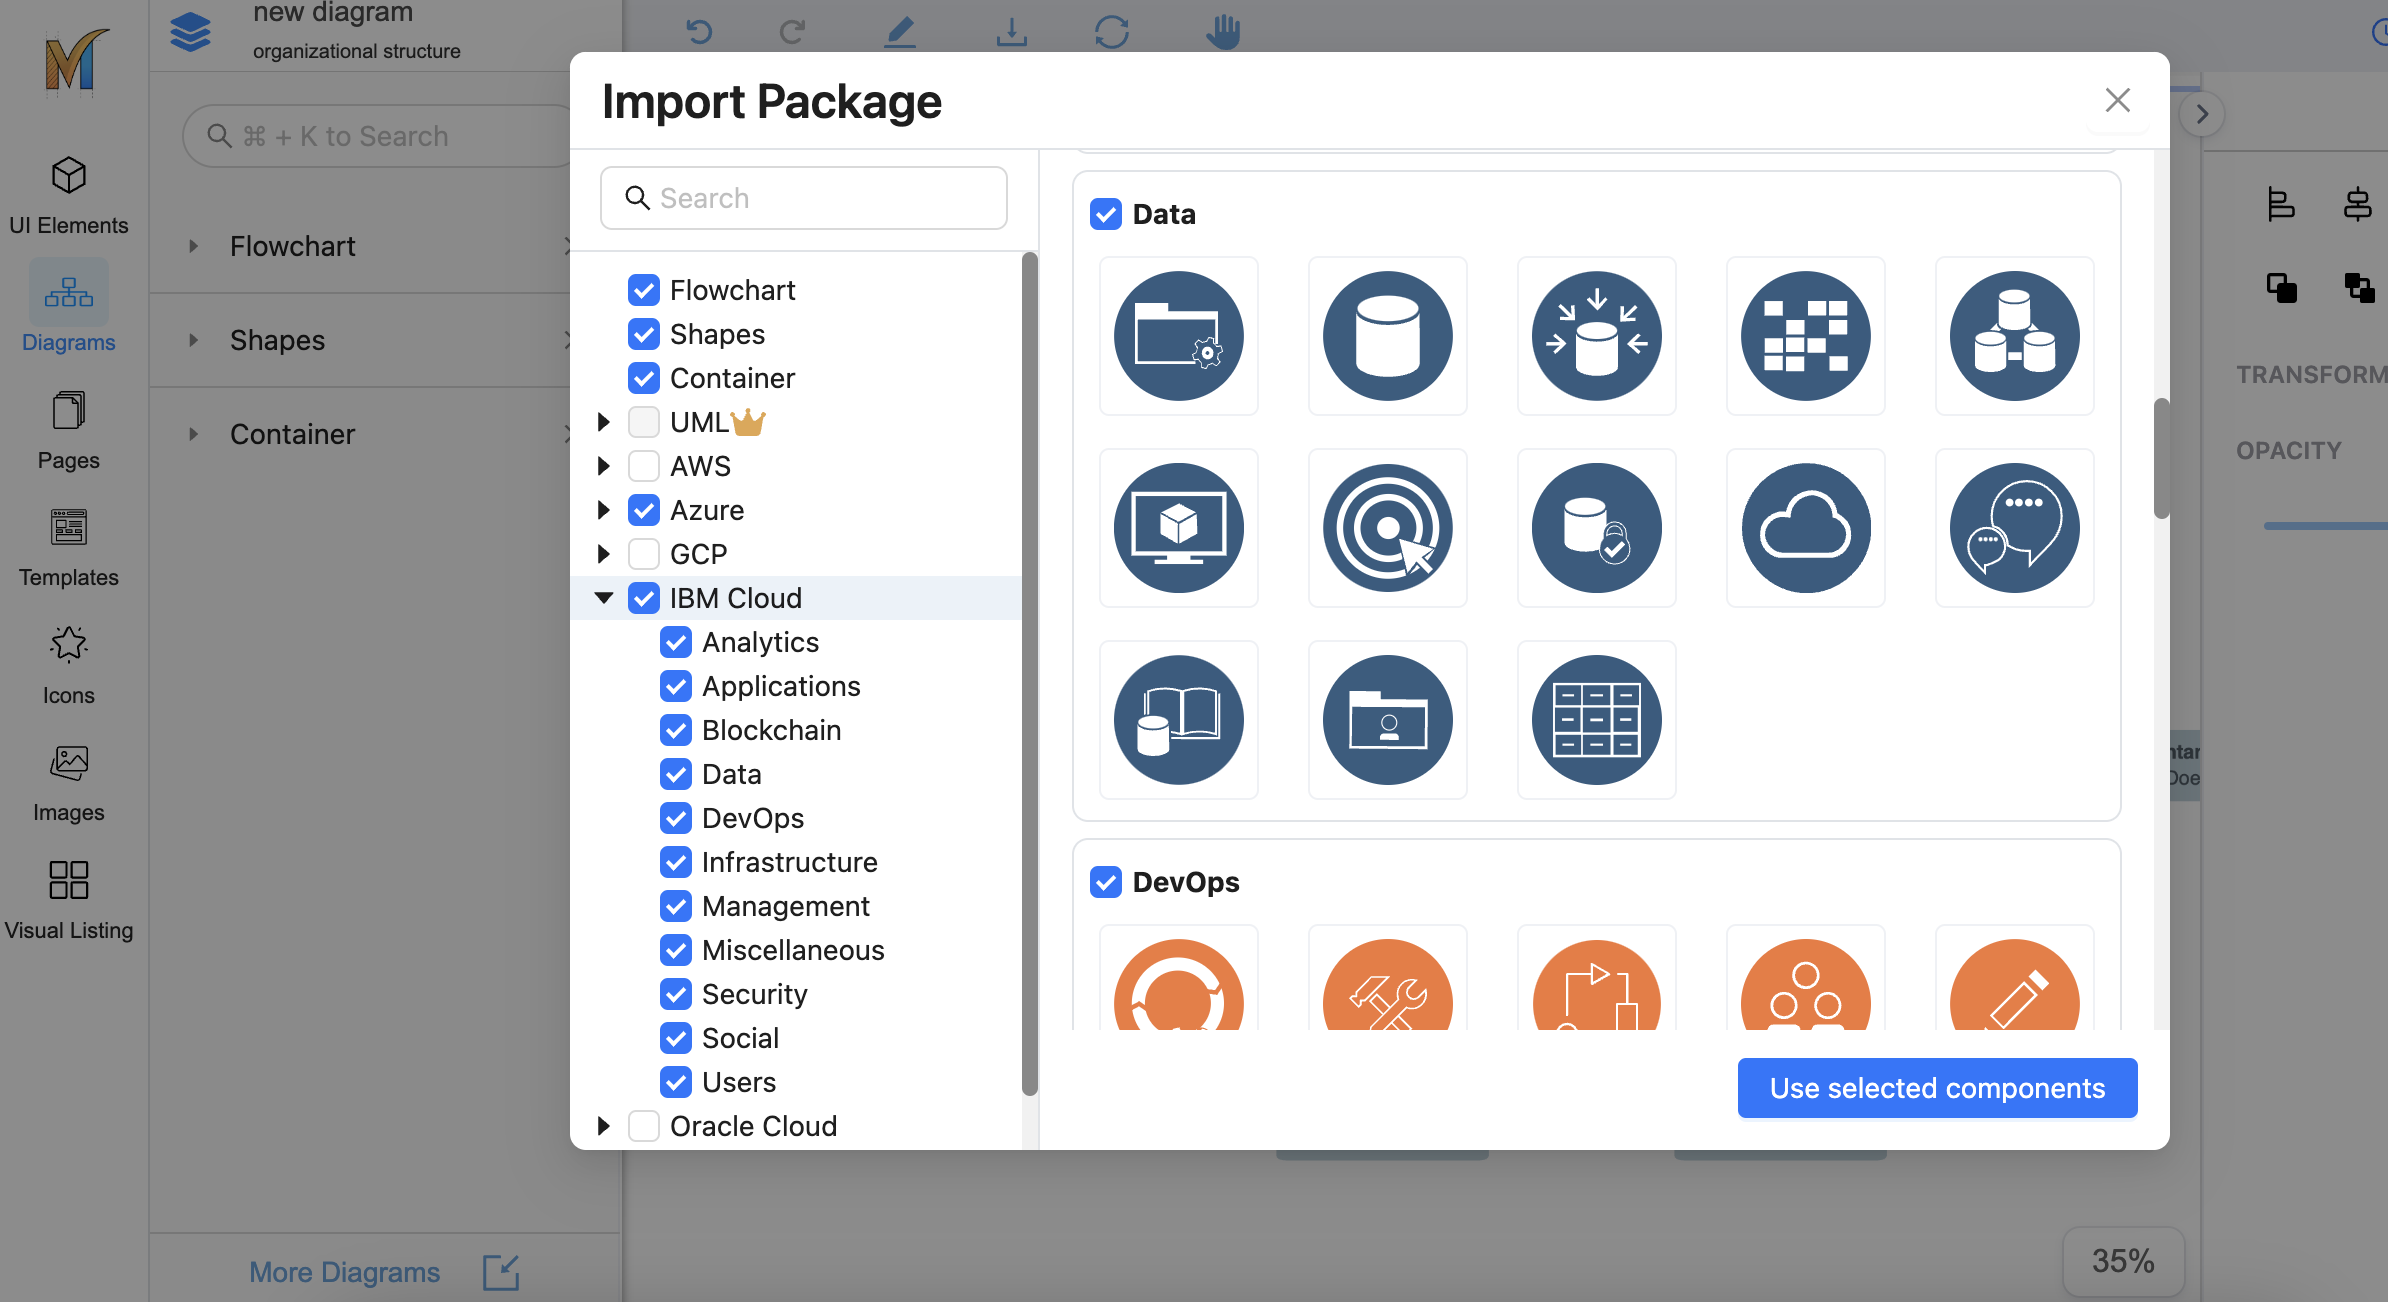The width and height of the screenshot is (2388, 1302).
Task: Uncheck the Blockchain checkbox
Action: point(676,730)
